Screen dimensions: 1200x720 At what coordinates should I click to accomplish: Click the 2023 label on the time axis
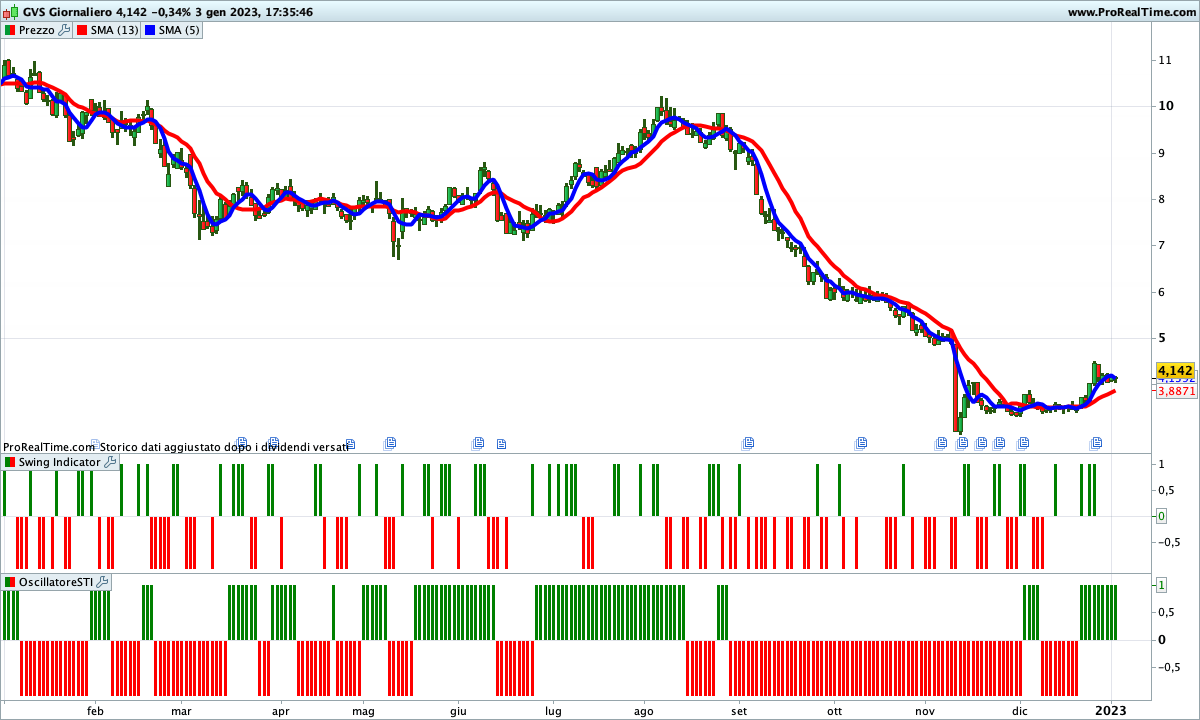1110,711
